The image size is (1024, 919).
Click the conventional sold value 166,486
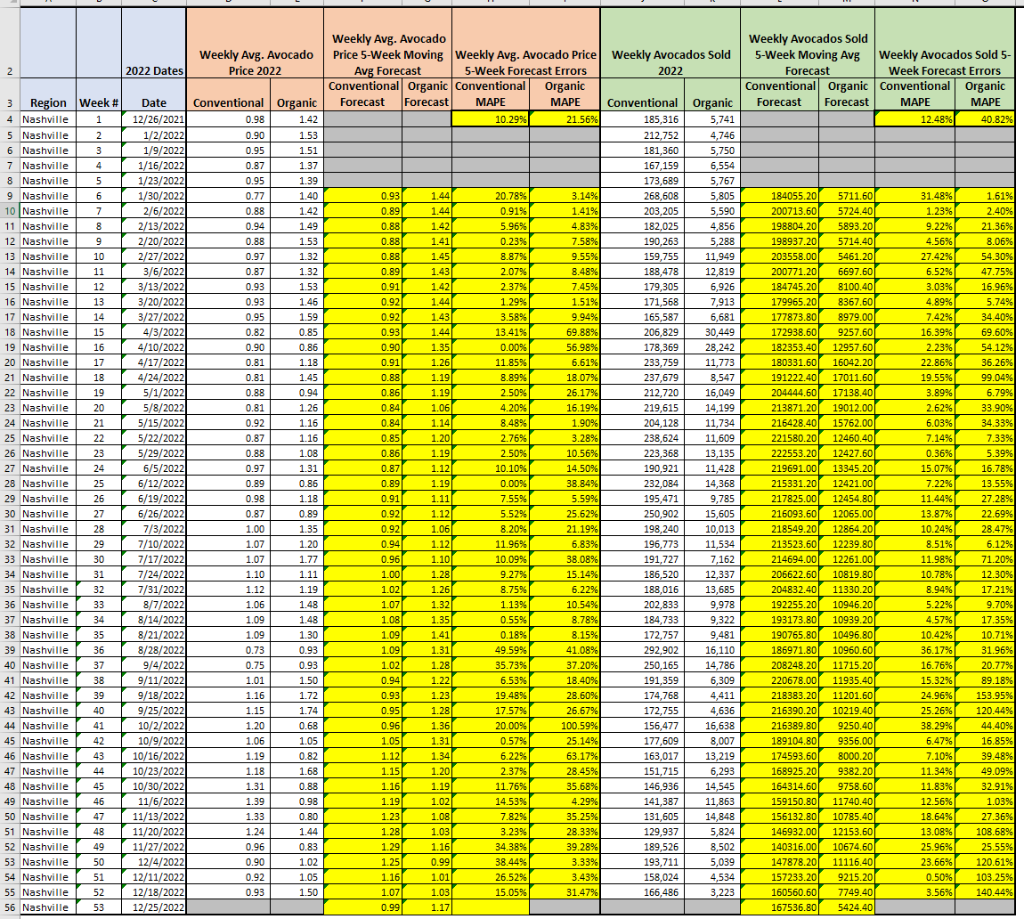[x=643, y=892]
